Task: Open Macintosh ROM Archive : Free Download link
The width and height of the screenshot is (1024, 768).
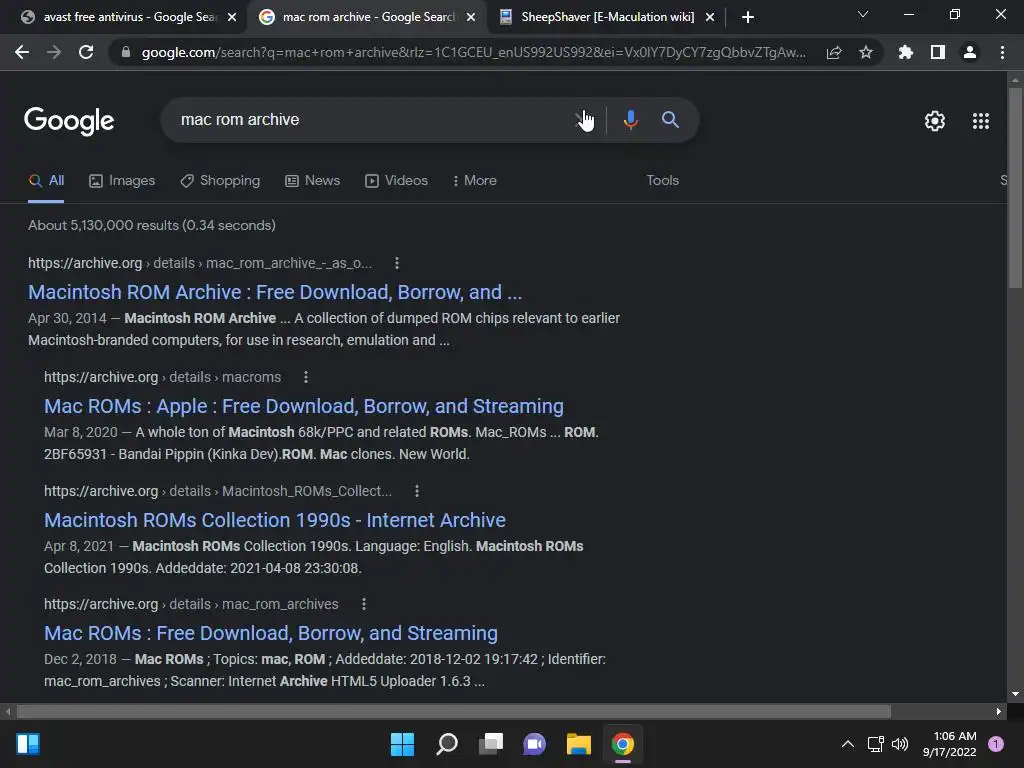Action: point(275,292)
